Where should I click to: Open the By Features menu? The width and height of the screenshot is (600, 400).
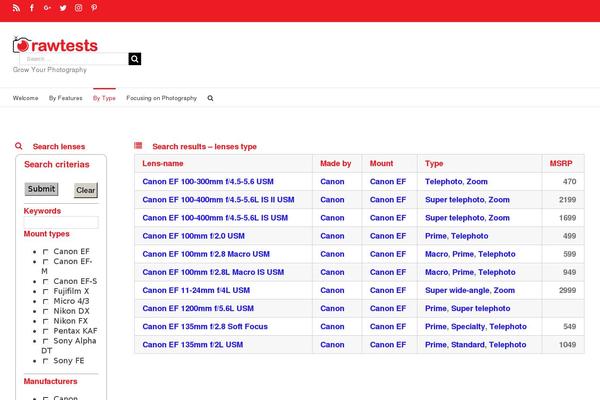[65, 98]
